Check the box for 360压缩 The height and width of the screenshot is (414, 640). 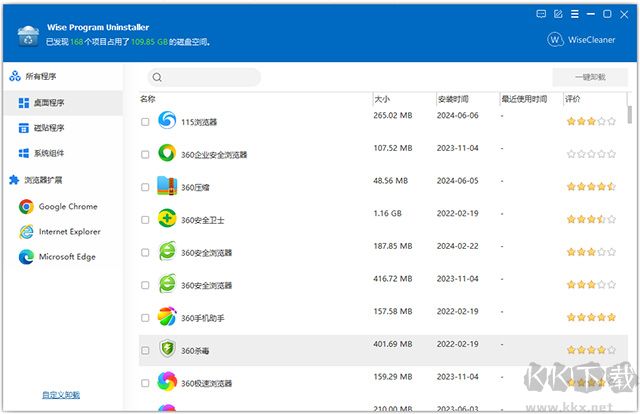[x=145, y=187]
